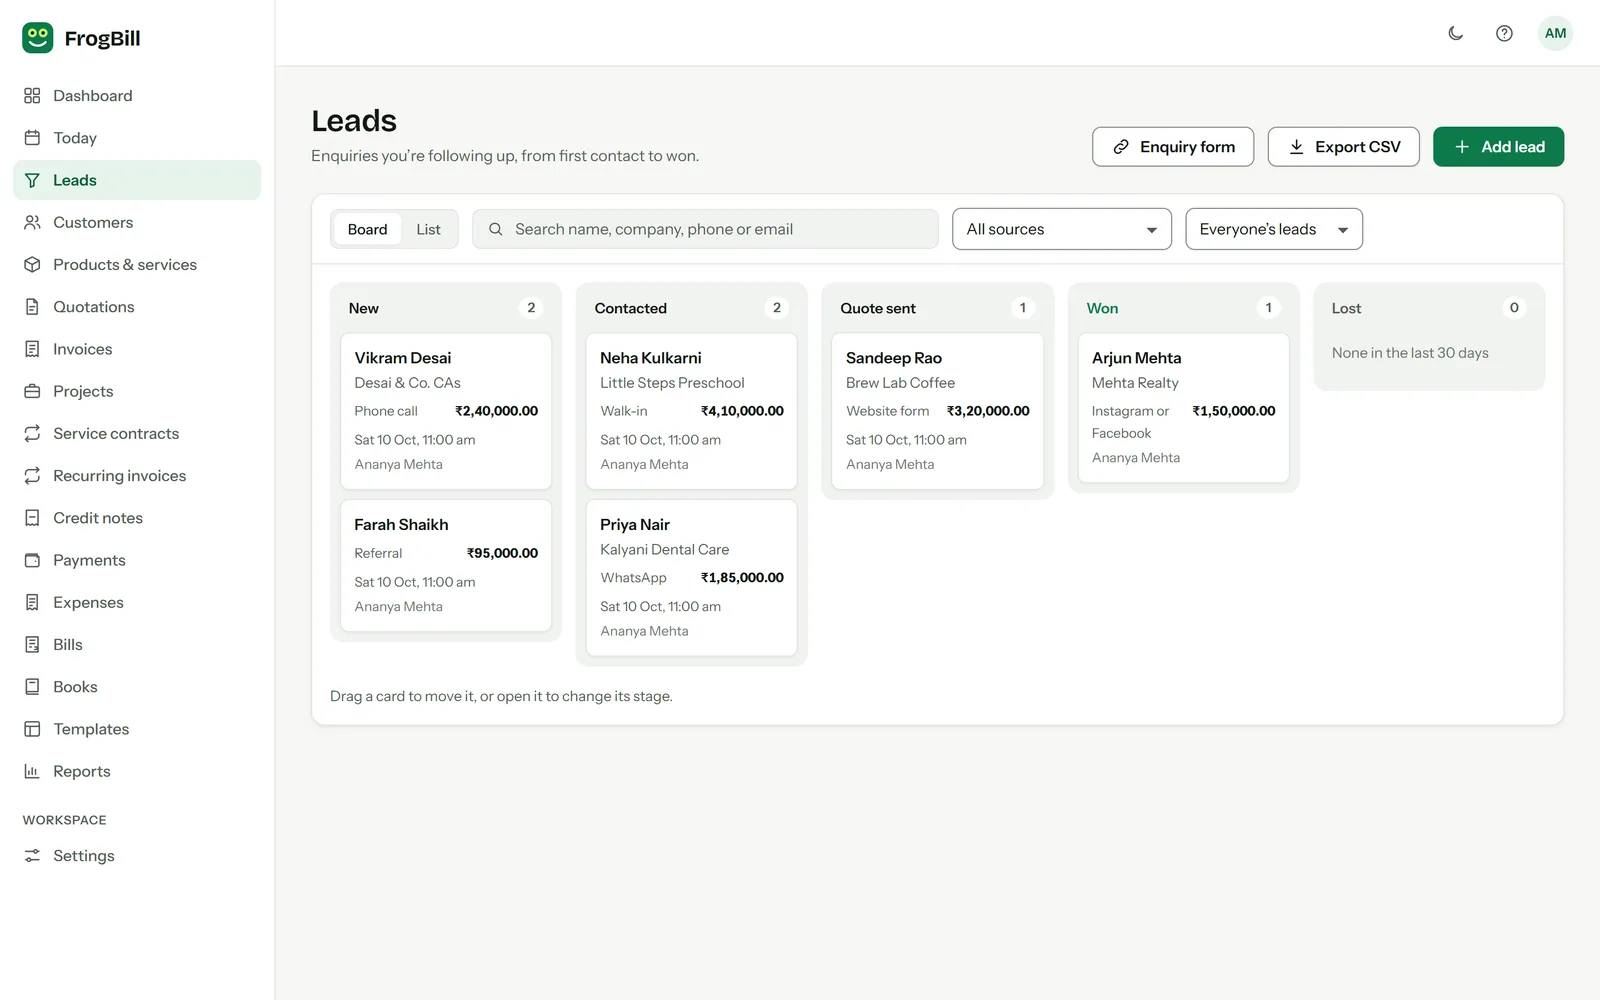1600x1000 pixels.
Task: Open Expenses in the sidebar
Action: [x=137, y=602]
